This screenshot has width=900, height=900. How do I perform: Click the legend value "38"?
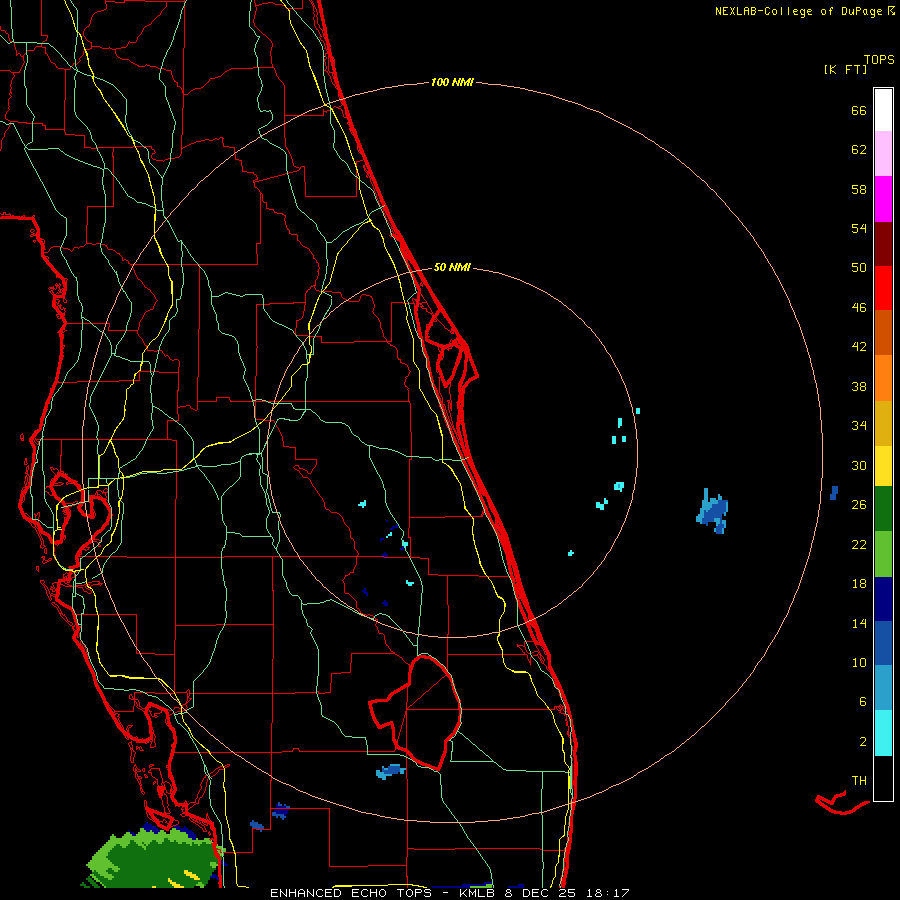(859, 386)
